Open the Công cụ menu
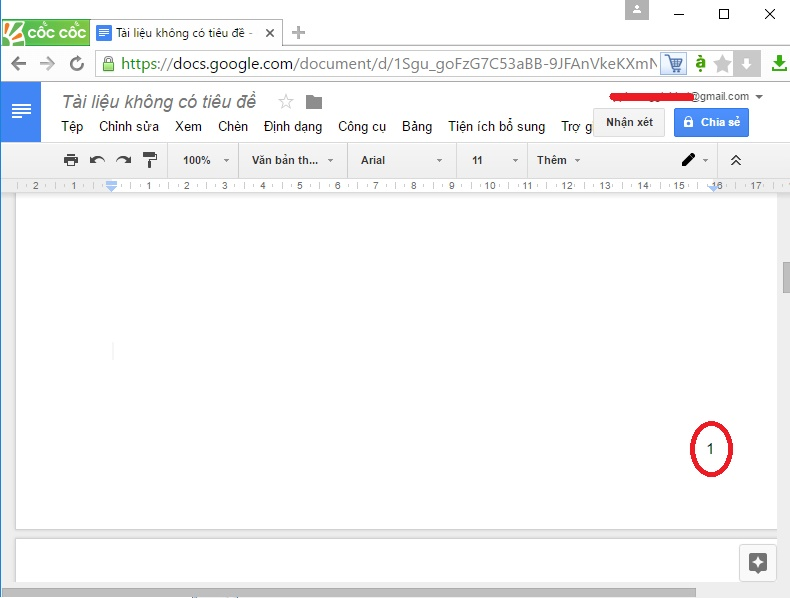This screenshot has width=790, height=598. 362,126
